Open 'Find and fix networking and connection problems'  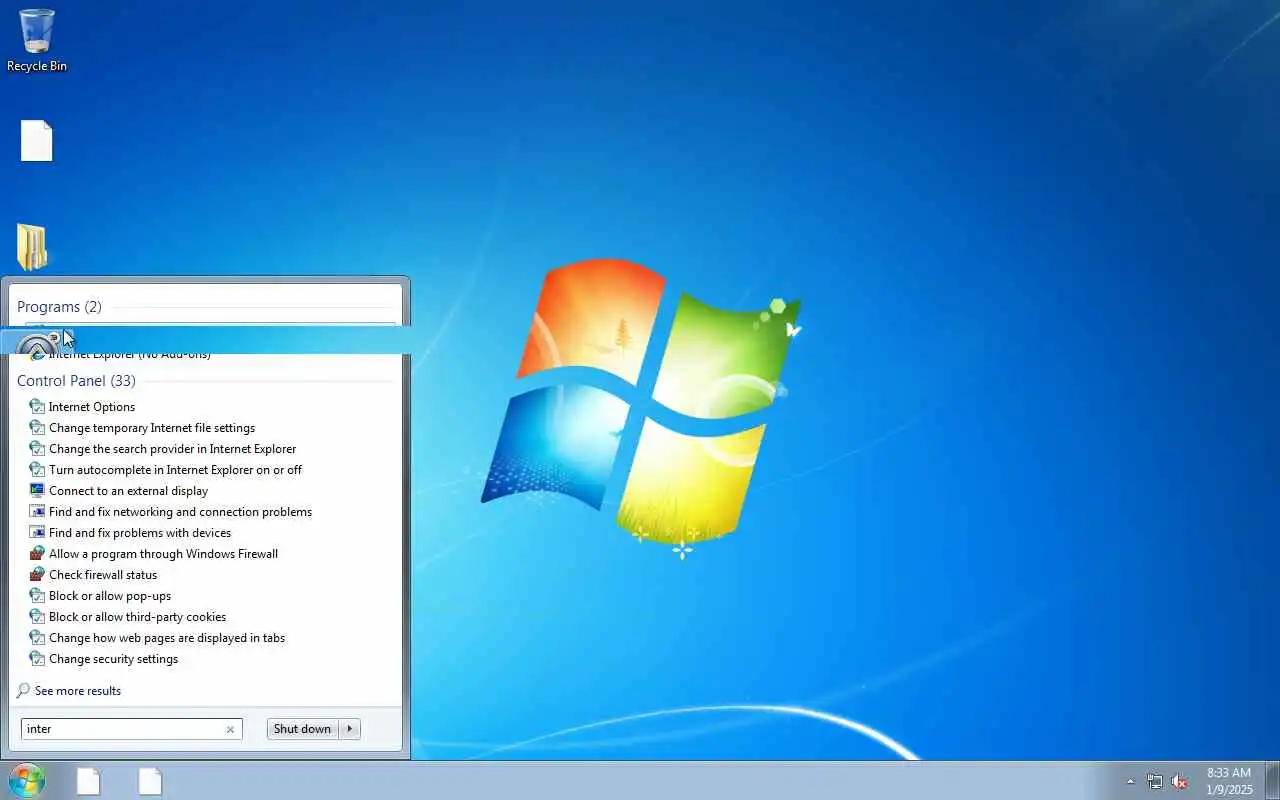click(180, 512)
